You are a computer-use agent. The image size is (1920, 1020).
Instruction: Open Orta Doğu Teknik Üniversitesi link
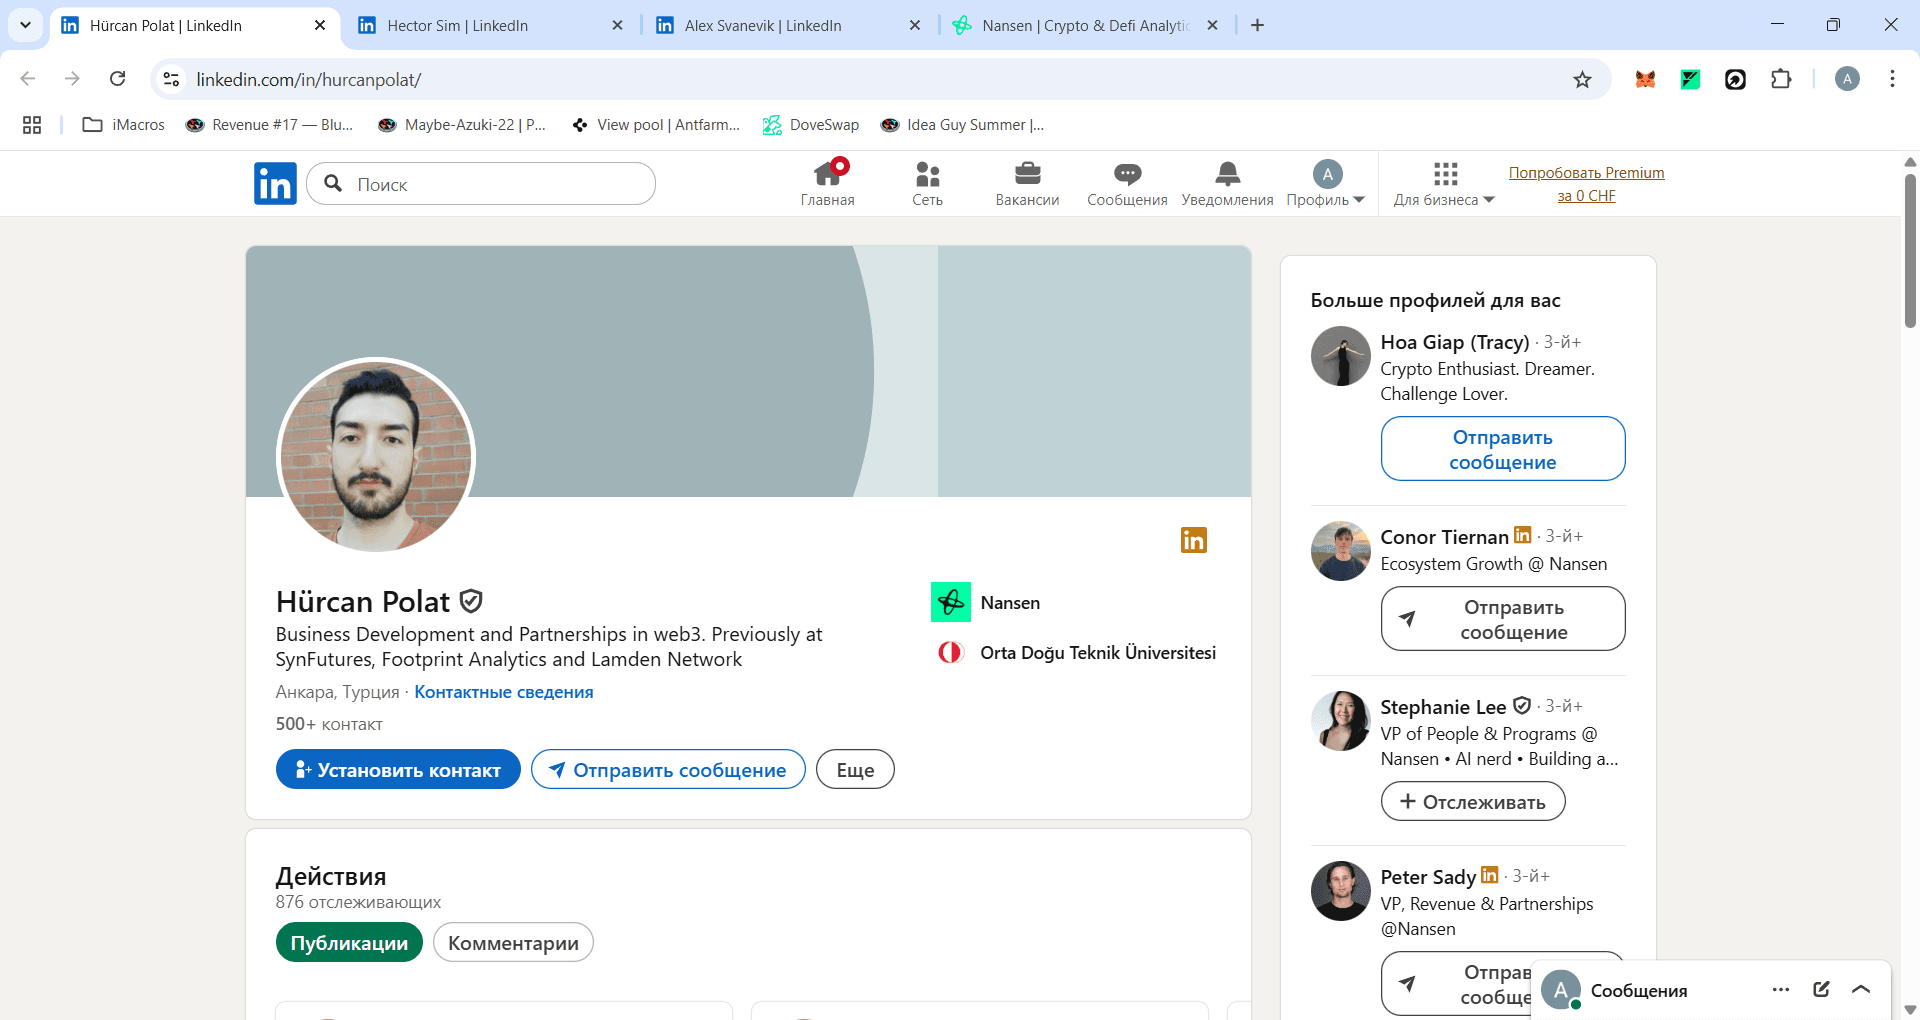1076,653
